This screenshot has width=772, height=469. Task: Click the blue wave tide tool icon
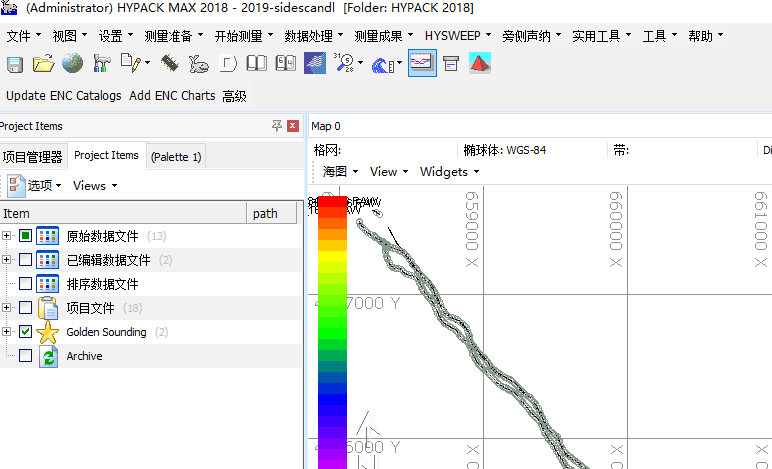[383, 64]
